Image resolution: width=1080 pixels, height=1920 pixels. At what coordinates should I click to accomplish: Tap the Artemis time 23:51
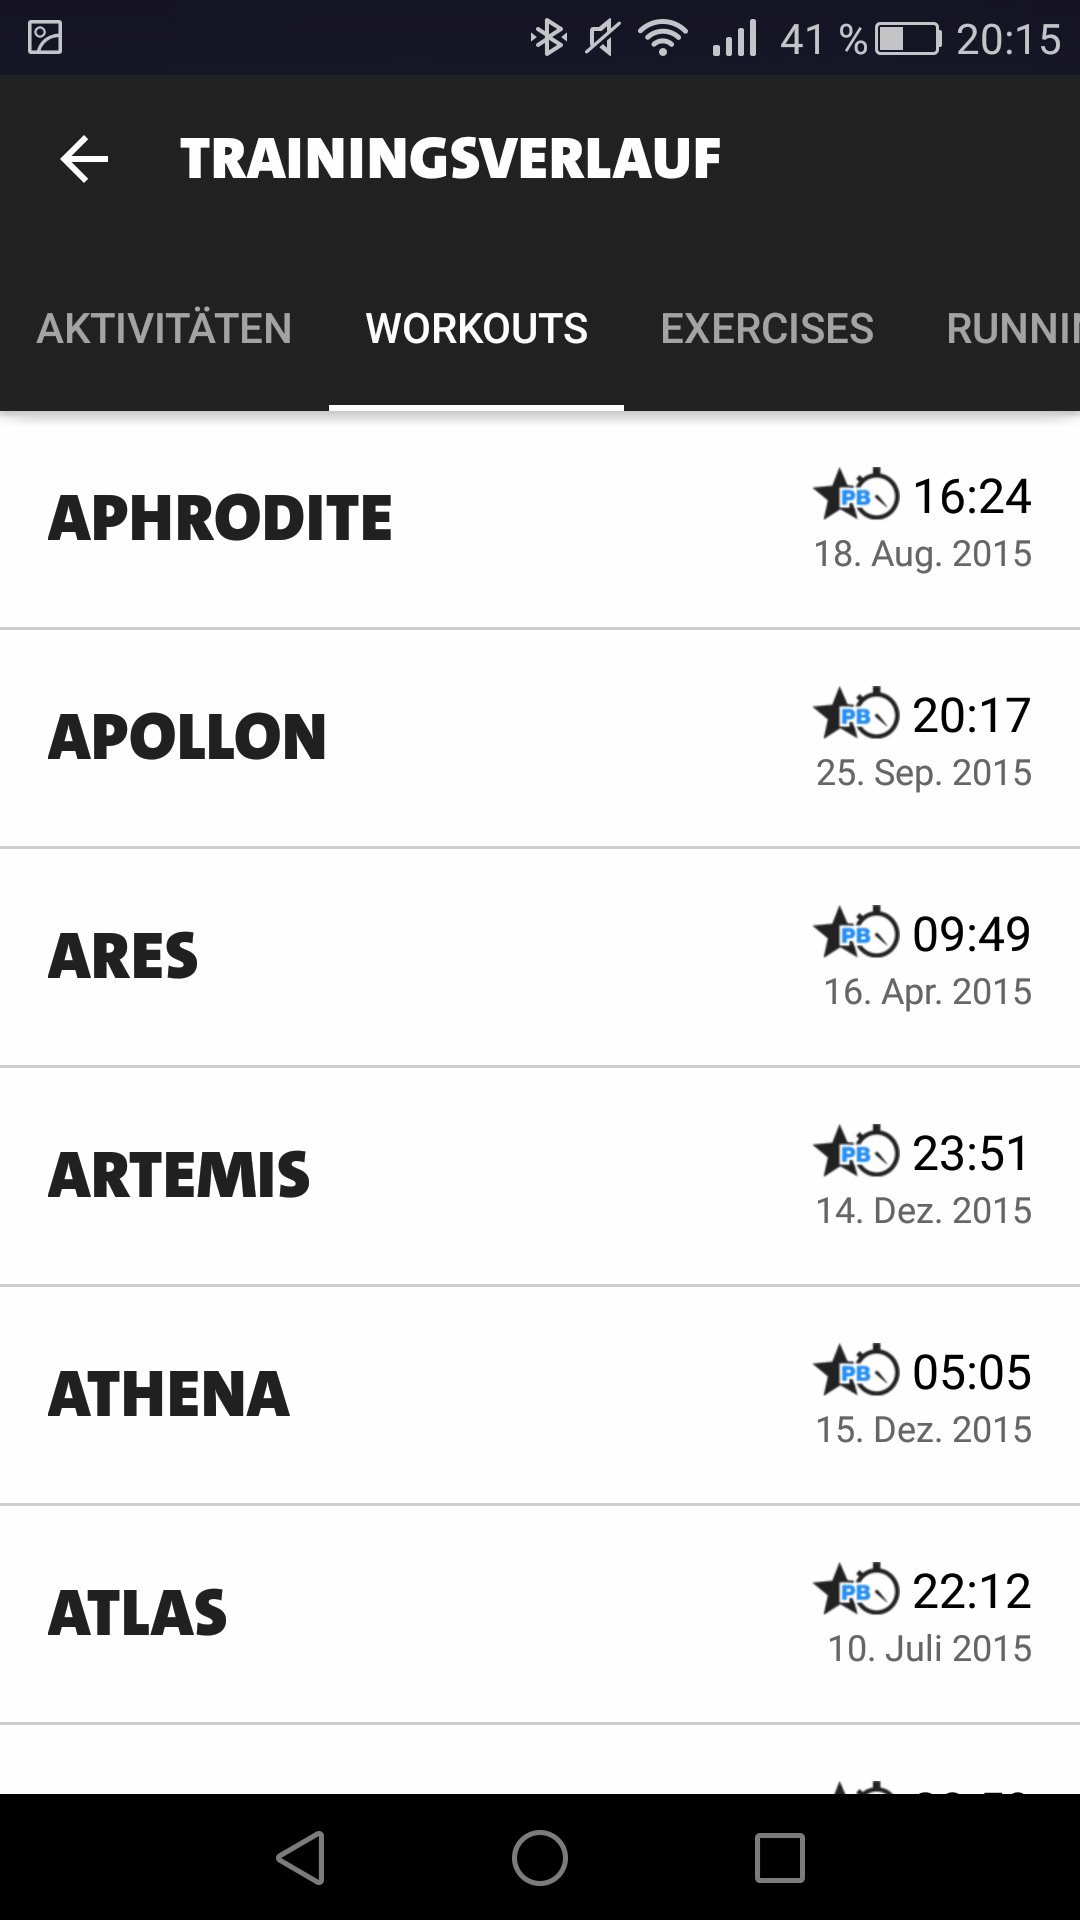pyautogui.click(x=970, y=1153)
